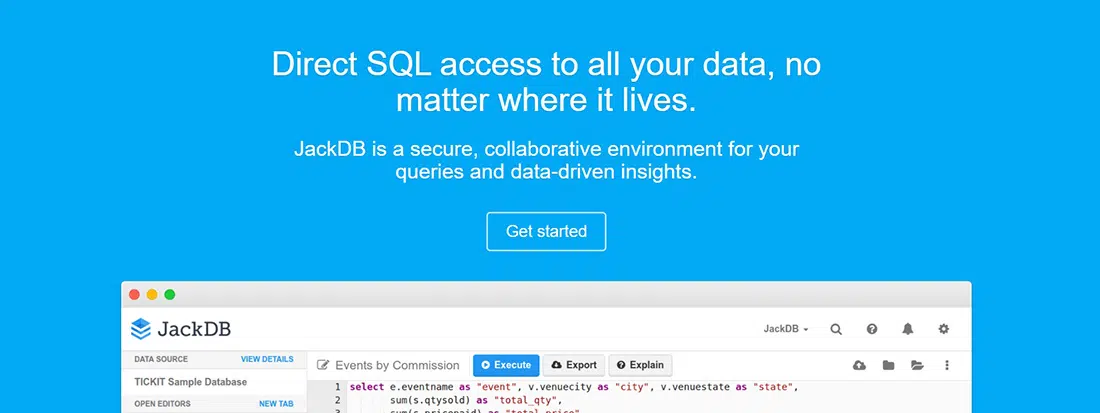Click the closed folder icon
The width and height of the screenshot is (1100, 413).
pyautogui.click(x=888, y=365)
